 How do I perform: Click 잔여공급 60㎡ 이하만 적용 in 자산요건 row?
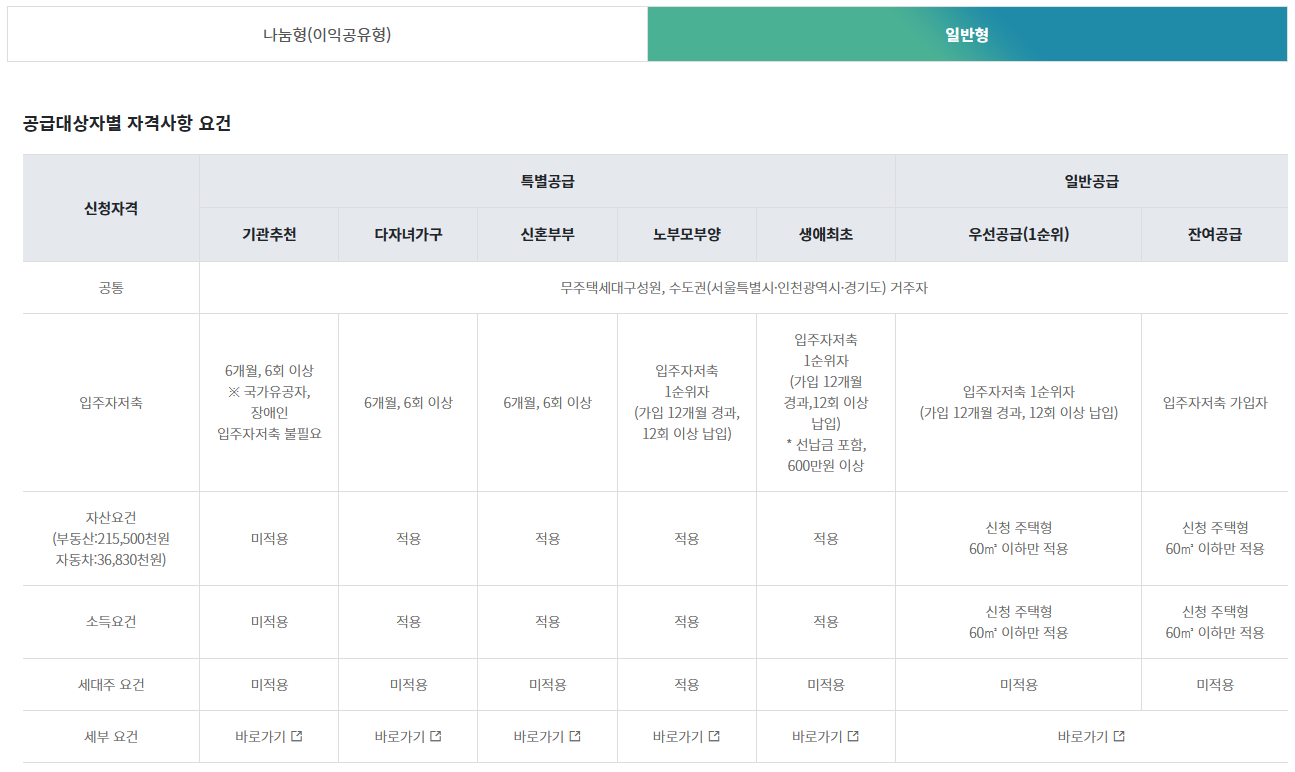(1214, 538)
